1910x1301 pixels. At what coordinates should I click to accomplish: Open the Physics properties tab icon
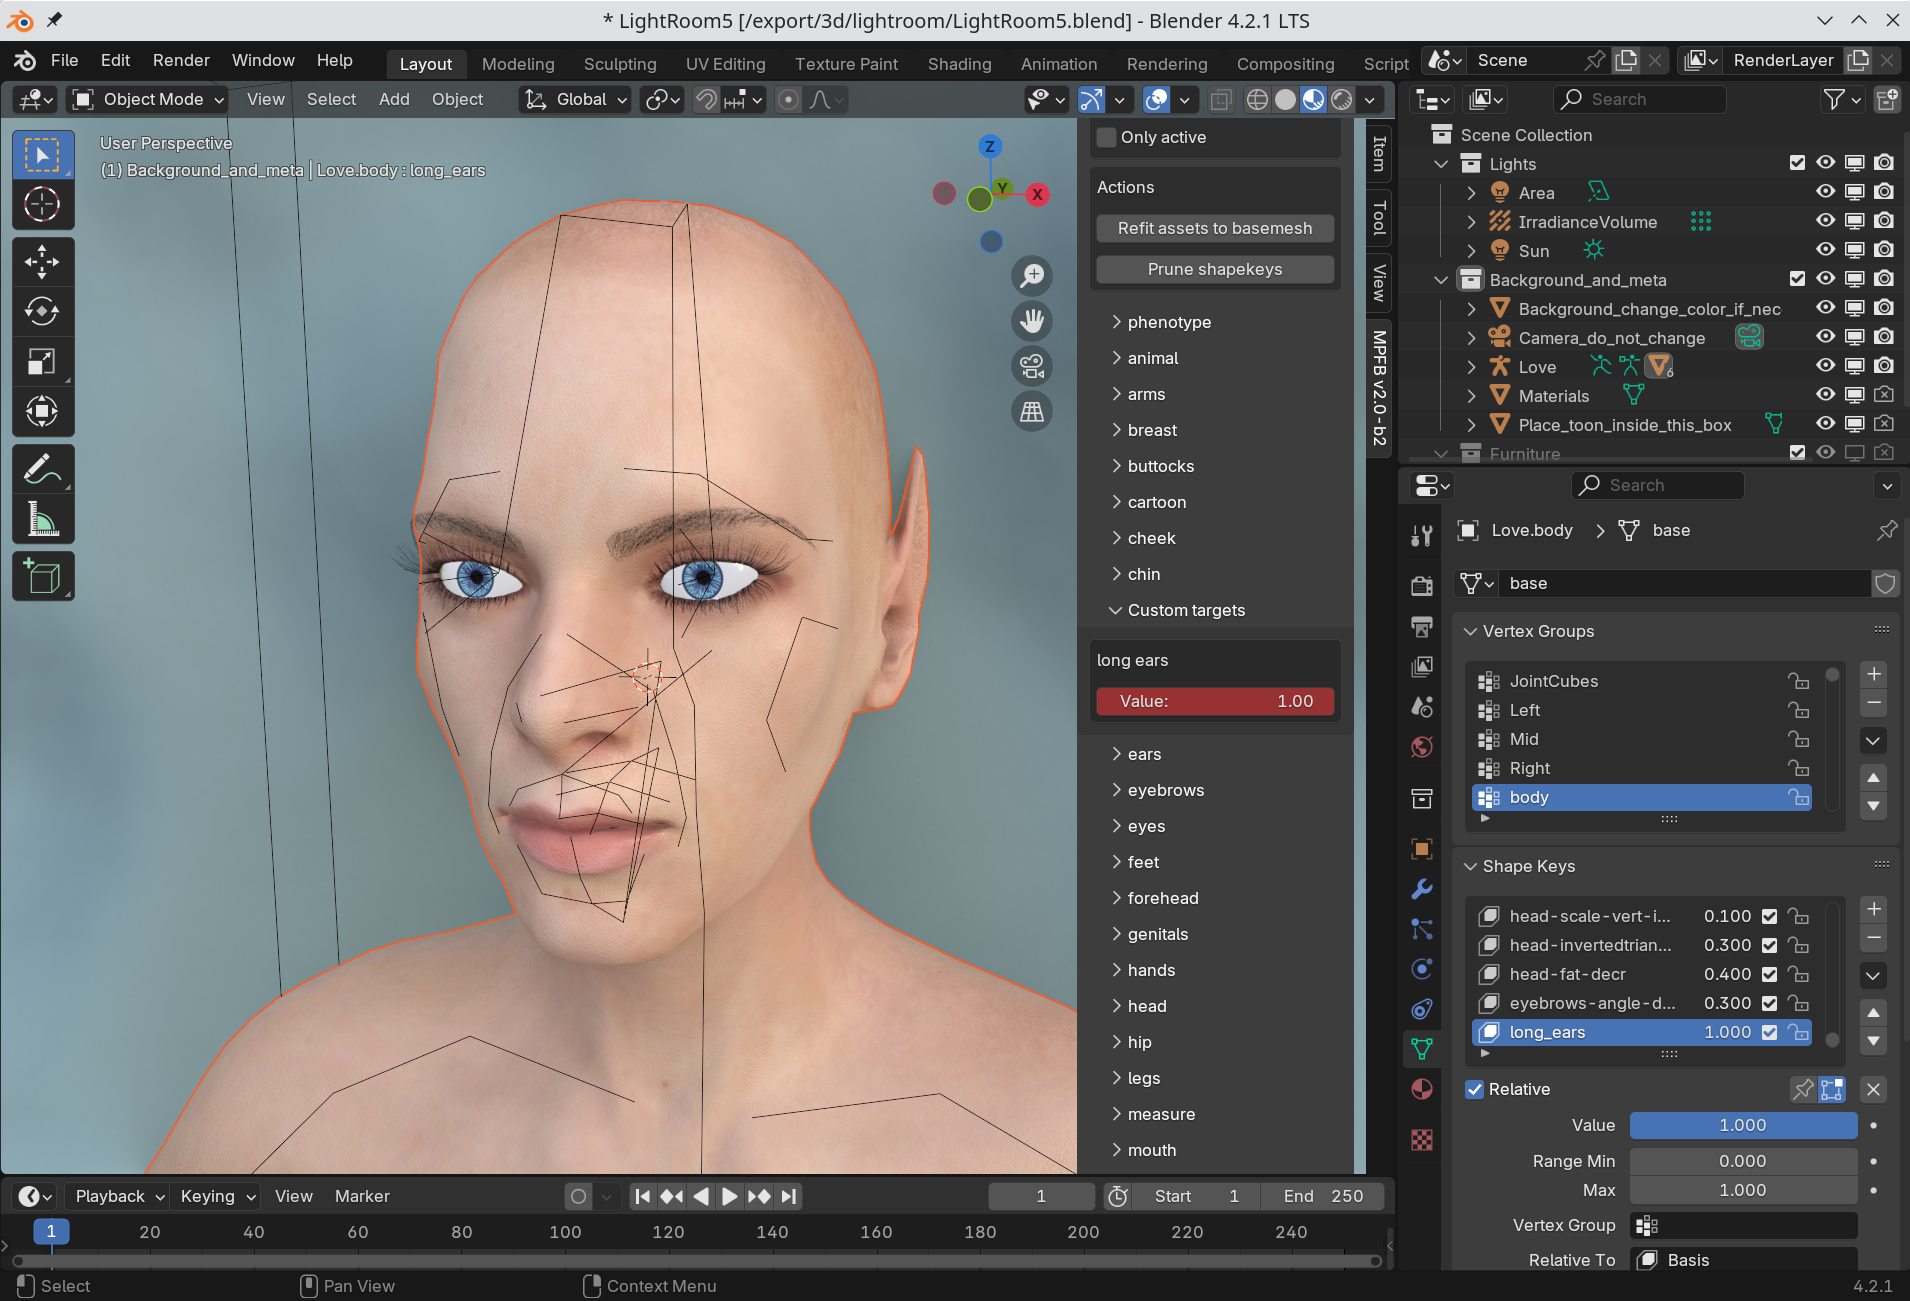[x=1422, y=969]
